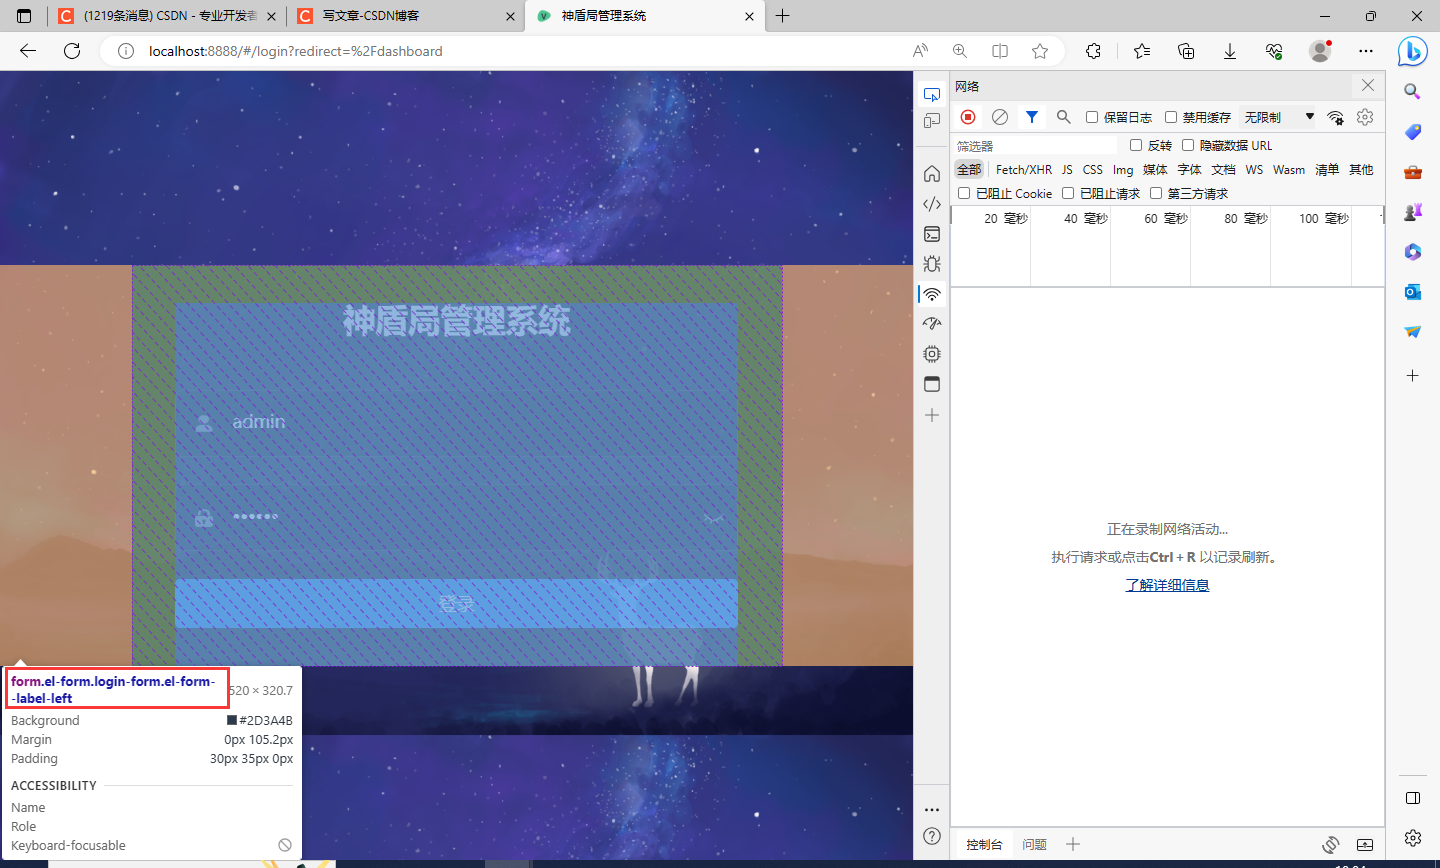
Task: Filter requests by CSS
Action: tap(1093, 169)
